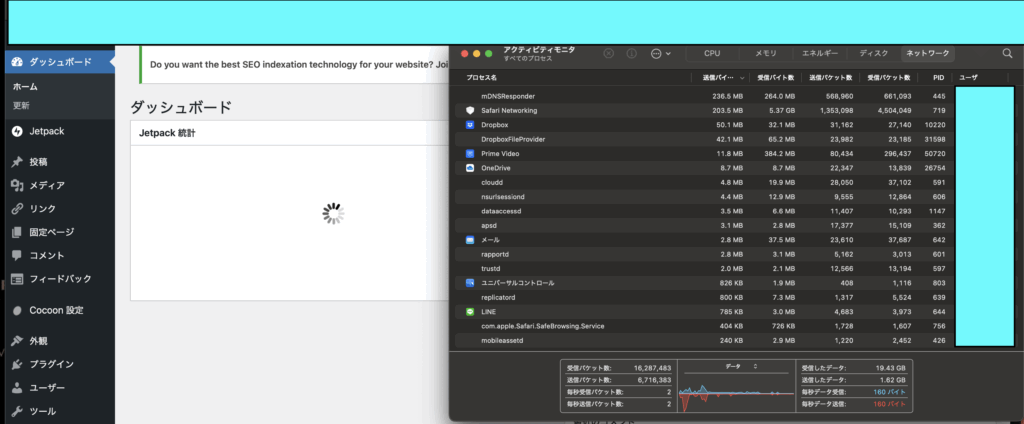Click the Jetpack lightning icon
The height and width of the screenshot is (424, 1024).
(x=17, y=131)
